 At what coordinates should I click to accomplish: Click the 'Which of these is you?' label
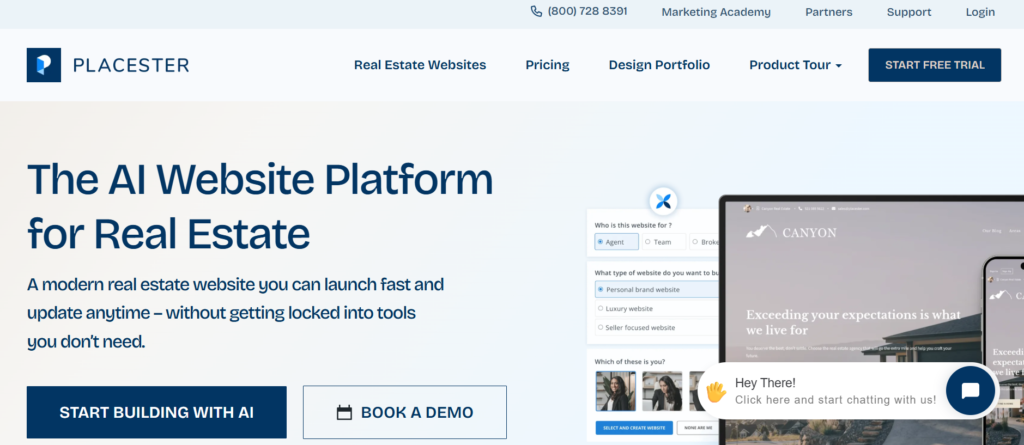pyautogui.click(x=630, y=361)
